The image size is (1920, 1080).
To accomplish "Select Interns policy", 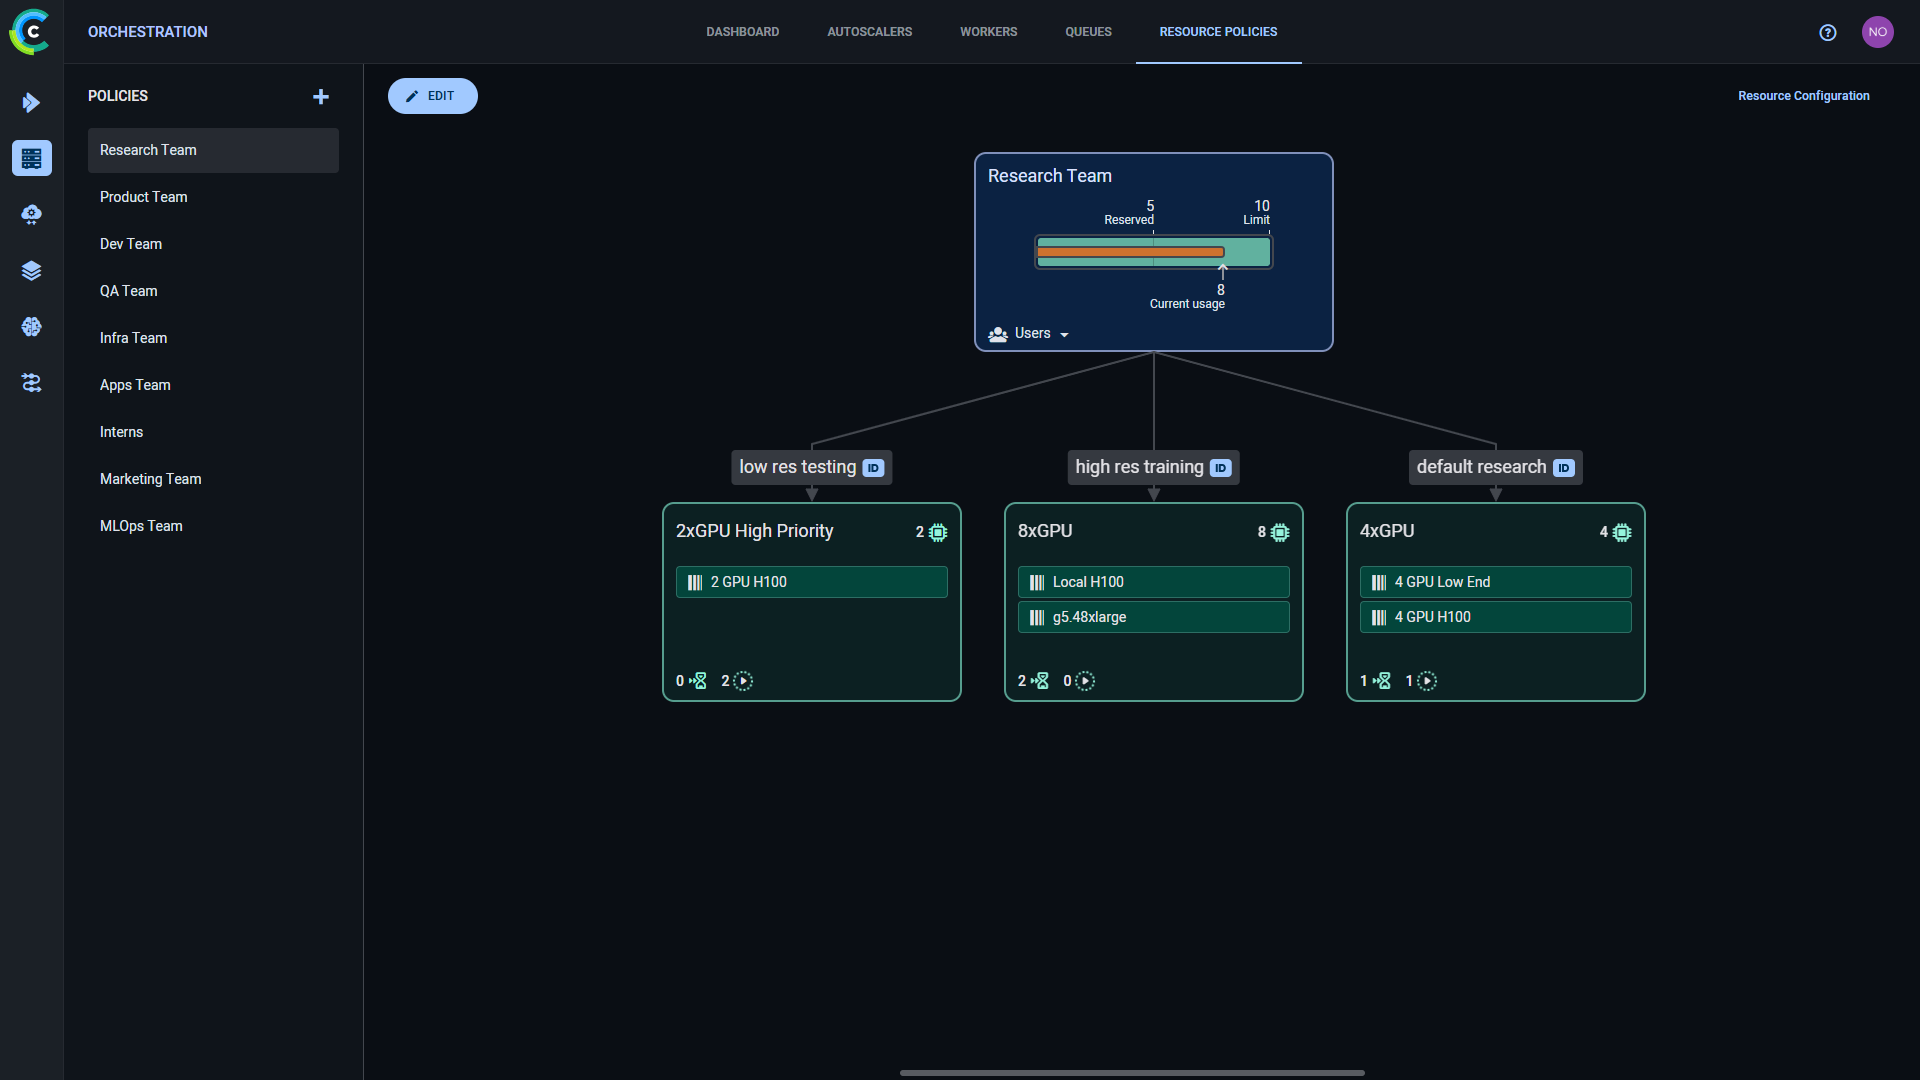I will tap(213, 432).
